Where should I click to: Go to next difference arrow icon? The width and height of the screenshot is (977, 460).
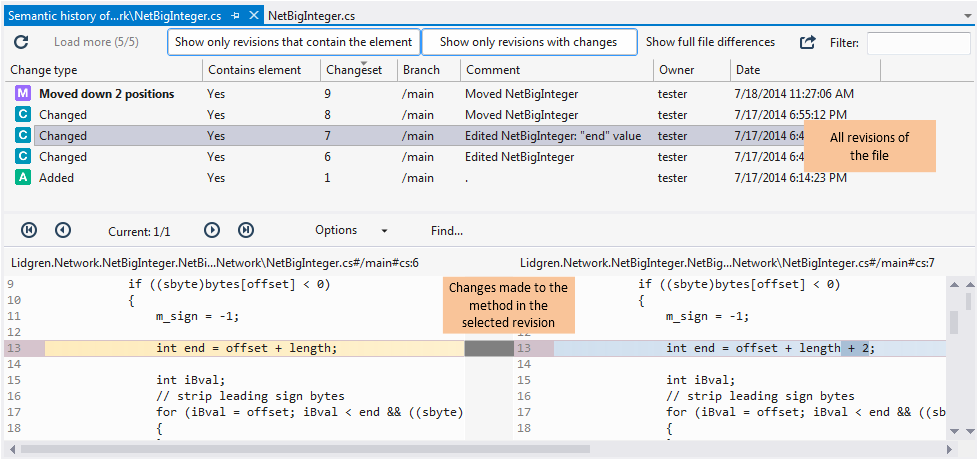pyautogui.click(x=212, y=230)
